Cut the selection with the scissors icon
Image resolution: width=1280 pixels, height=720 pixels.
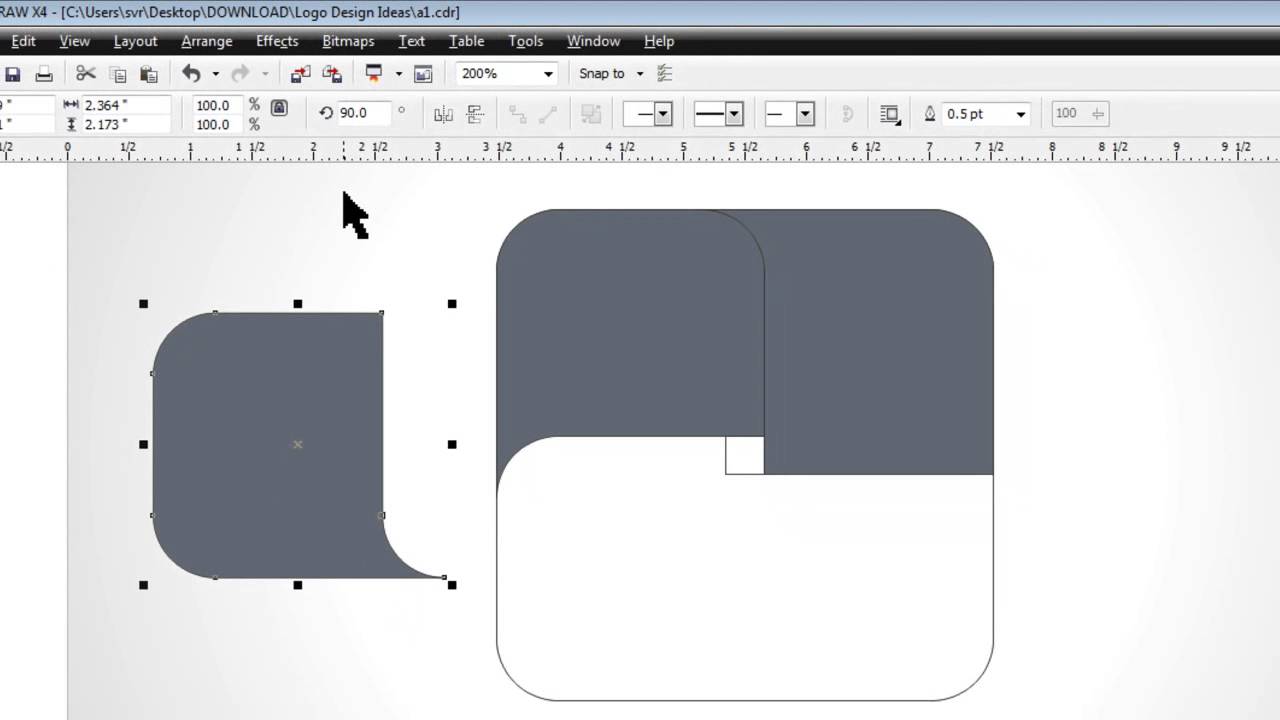86,73
